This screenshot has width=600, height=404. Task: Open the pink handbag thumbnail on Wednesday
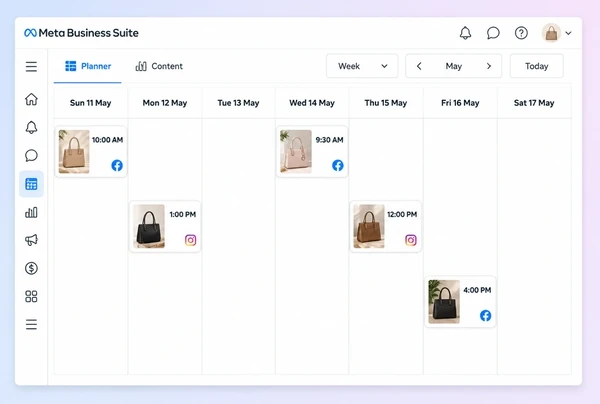pos(296,152)
